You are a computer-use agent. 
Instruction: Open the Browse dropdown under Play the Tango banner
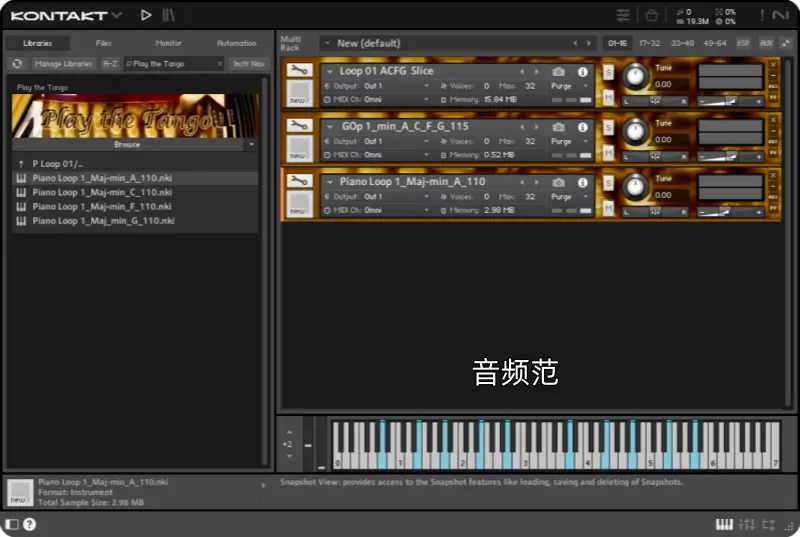tap(251, 144)
